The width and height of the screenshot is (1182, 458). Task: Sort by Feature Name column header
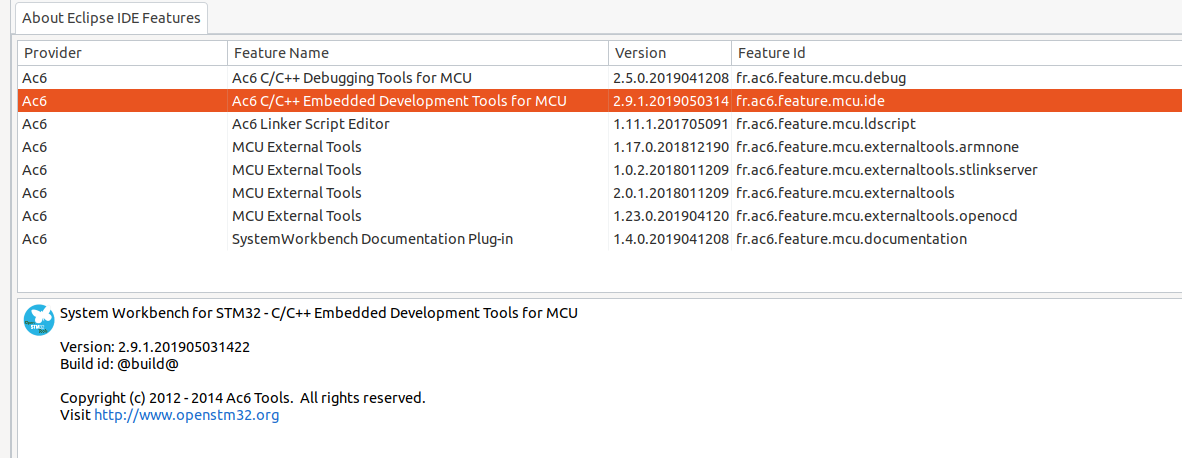[x=280, y=53]
